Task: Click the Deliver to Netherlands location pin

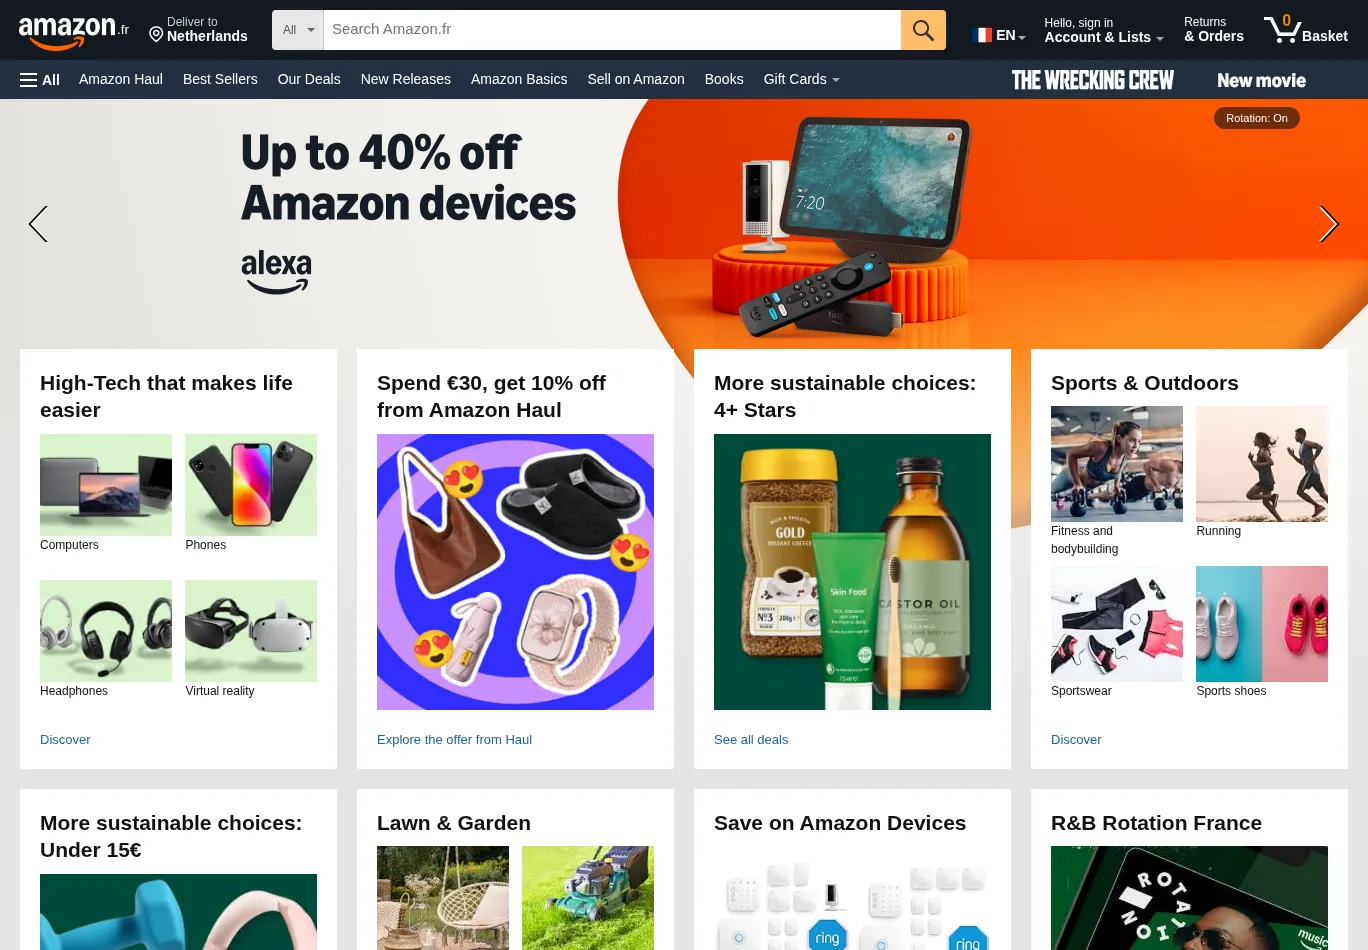Action: coord(156,35)
